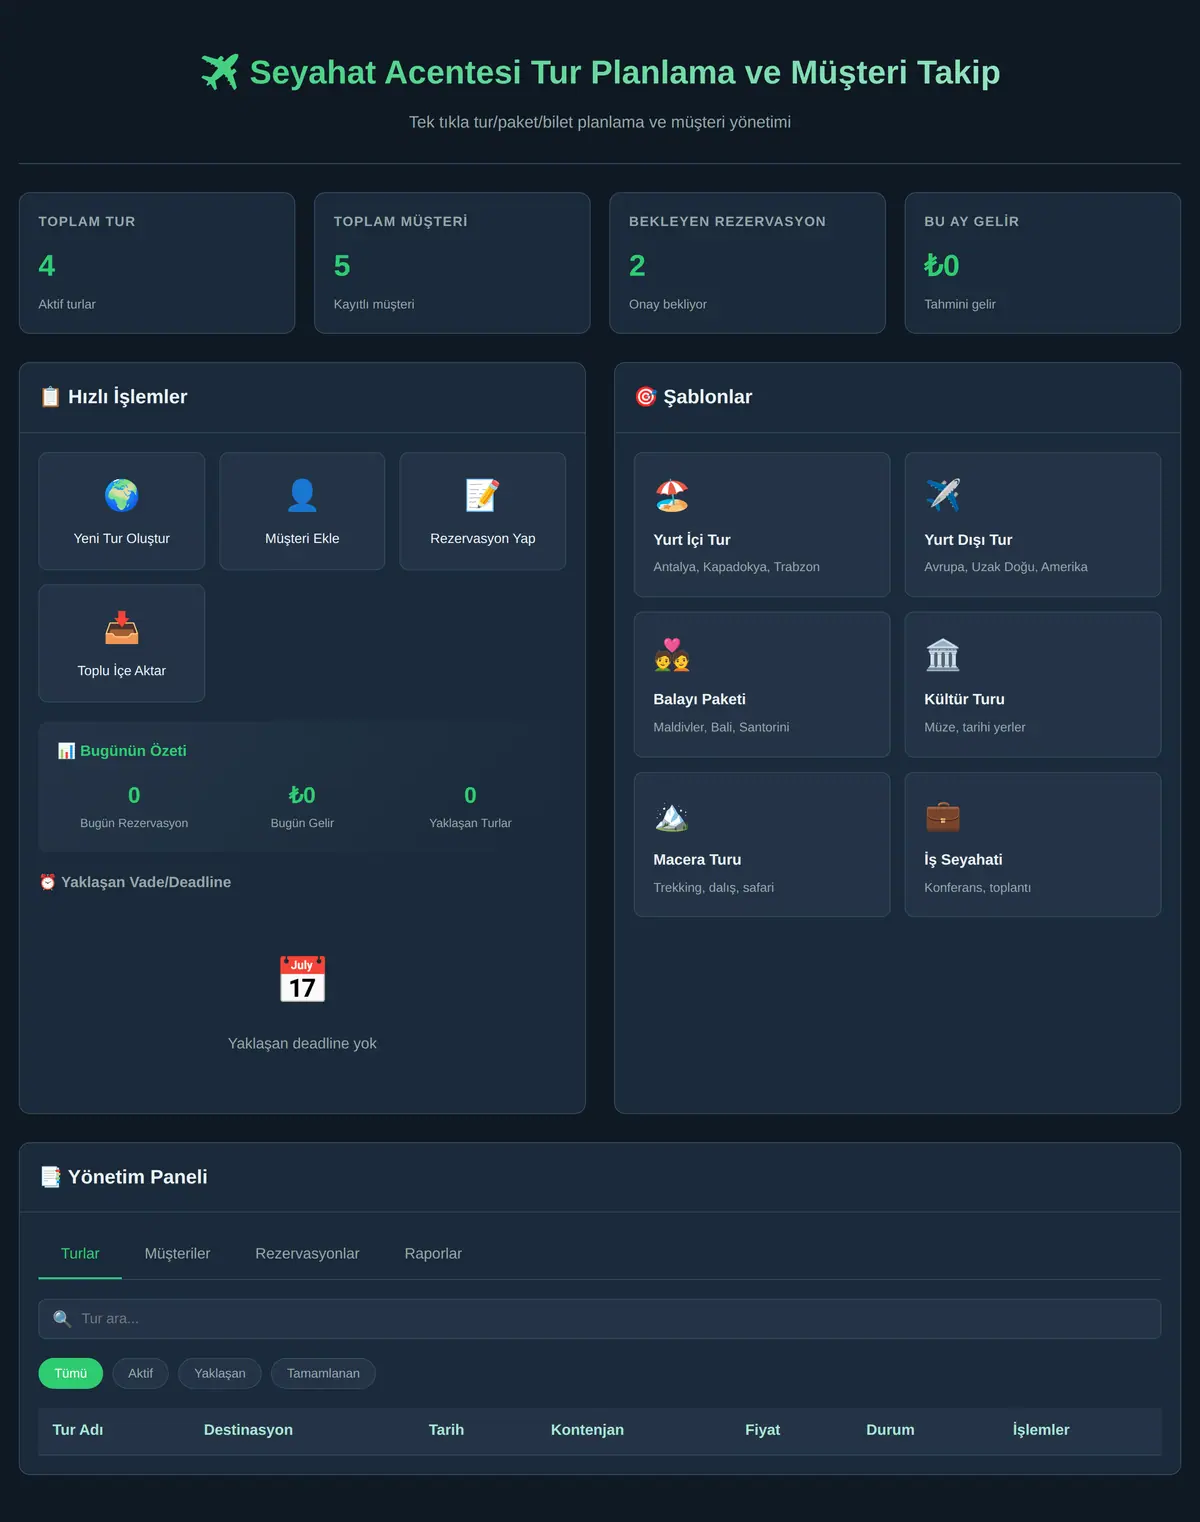Click the globe icon for Yeni Tur Oluştur
Screen dimensions: 1200x1522
(122, 495)
